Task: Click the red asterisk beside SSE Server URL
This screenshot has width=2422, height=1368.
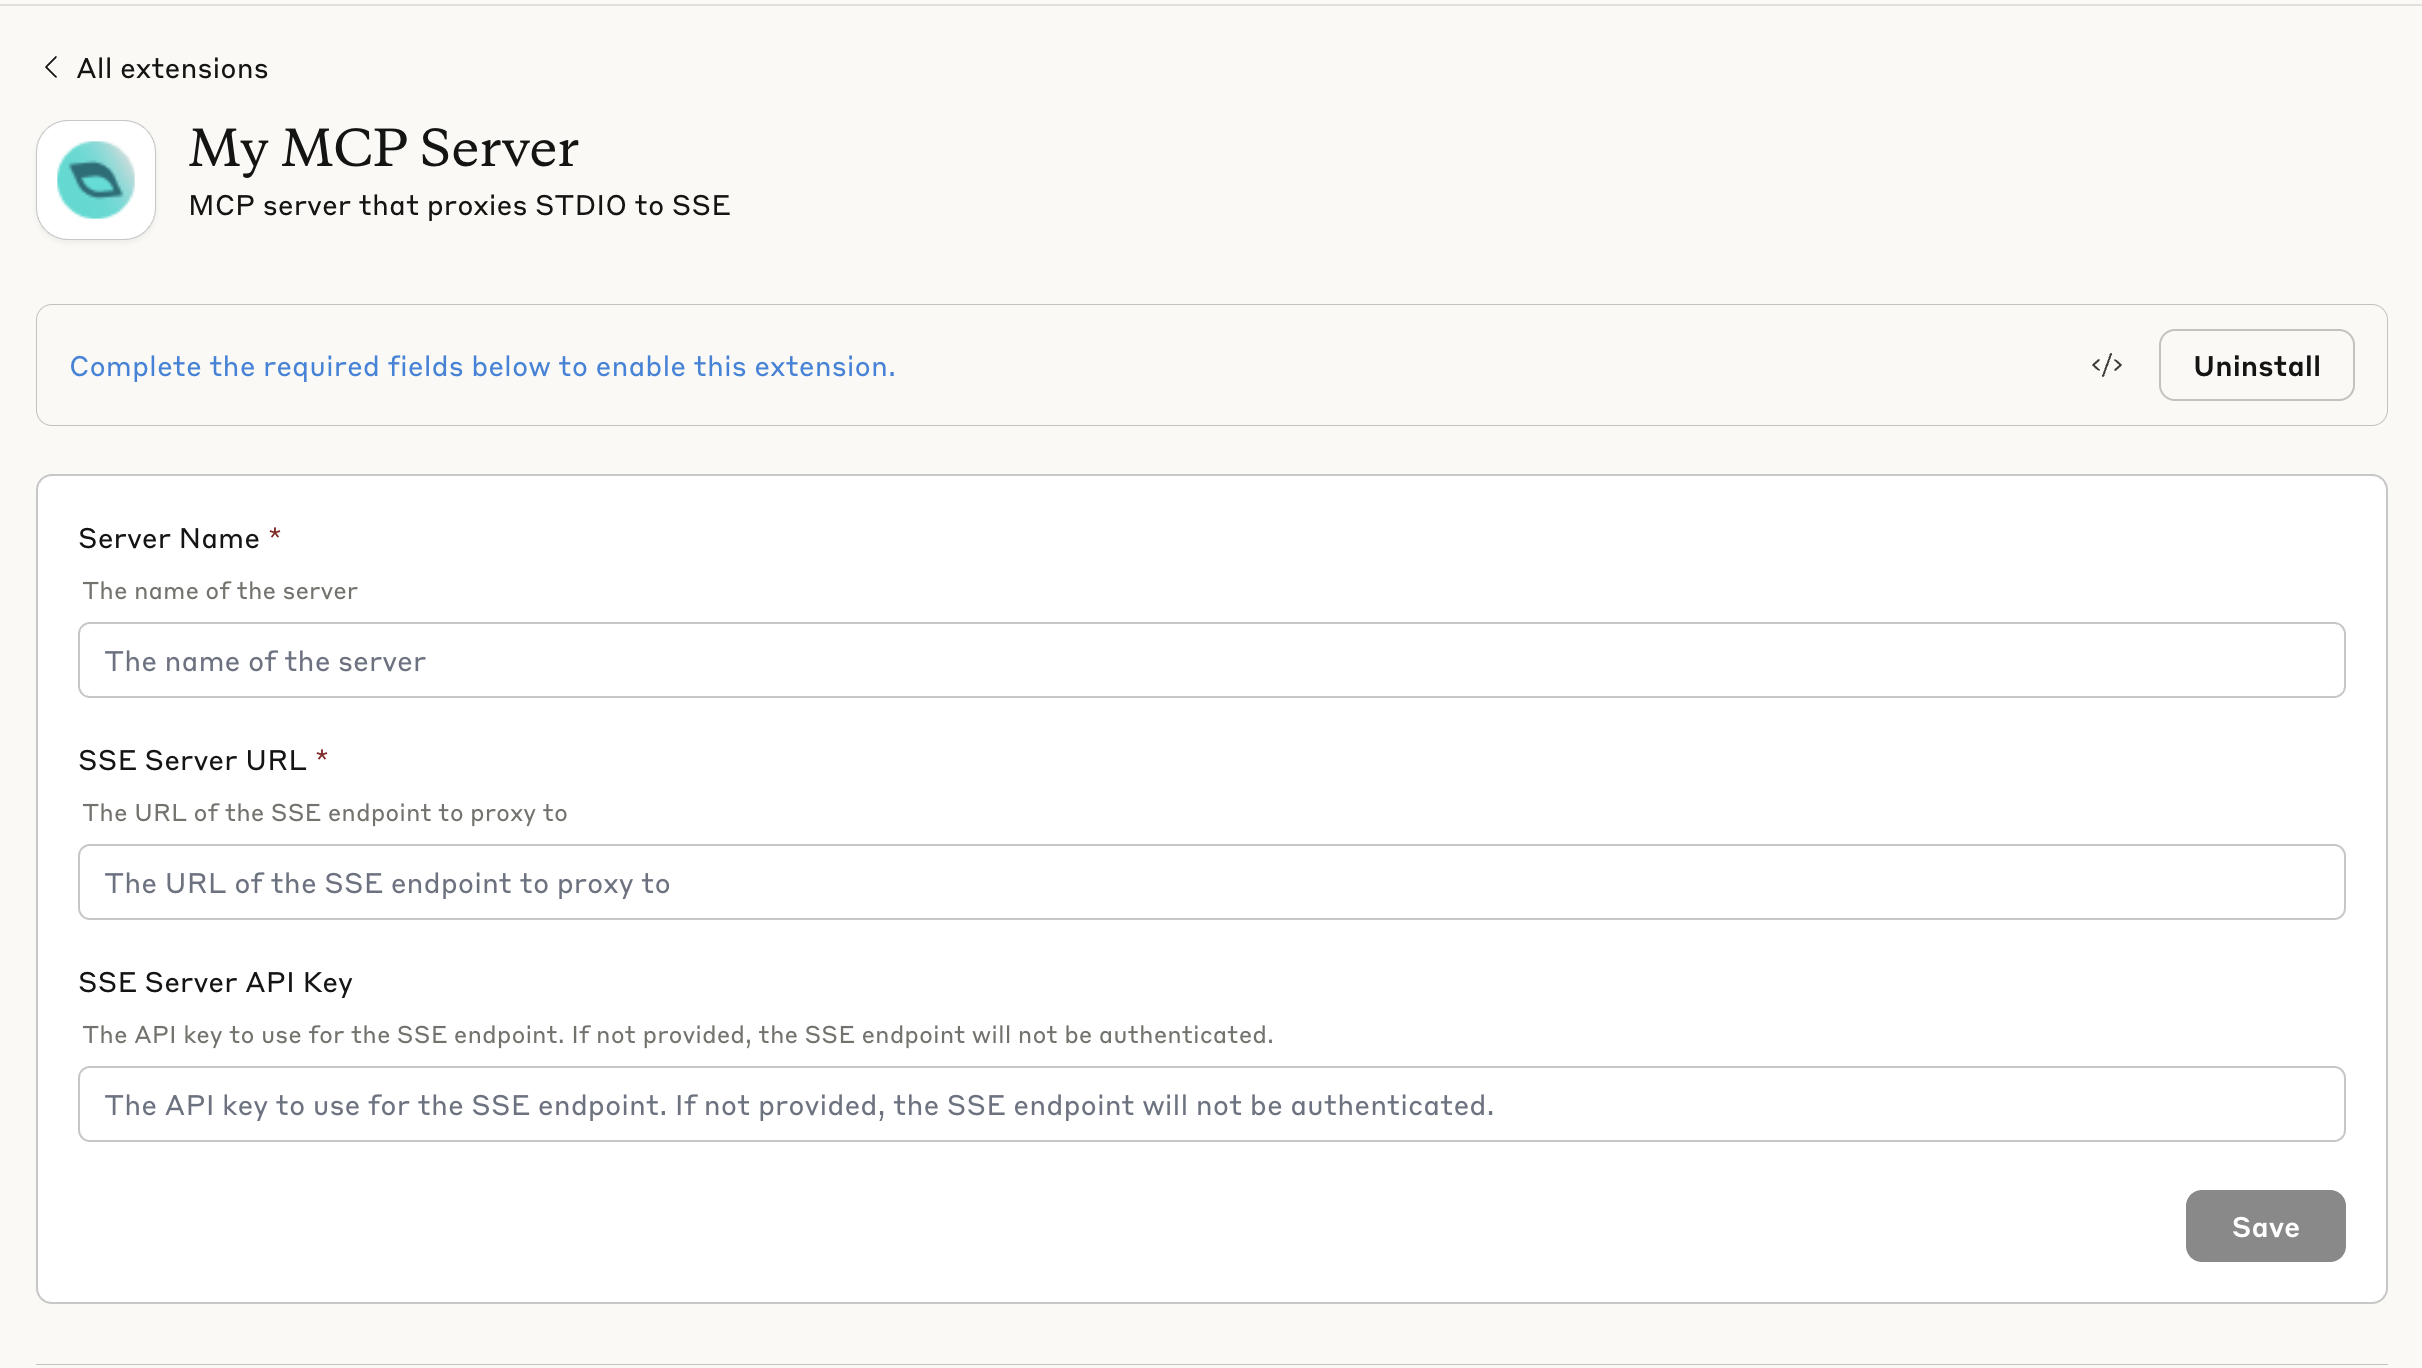Action: point(322,757)
